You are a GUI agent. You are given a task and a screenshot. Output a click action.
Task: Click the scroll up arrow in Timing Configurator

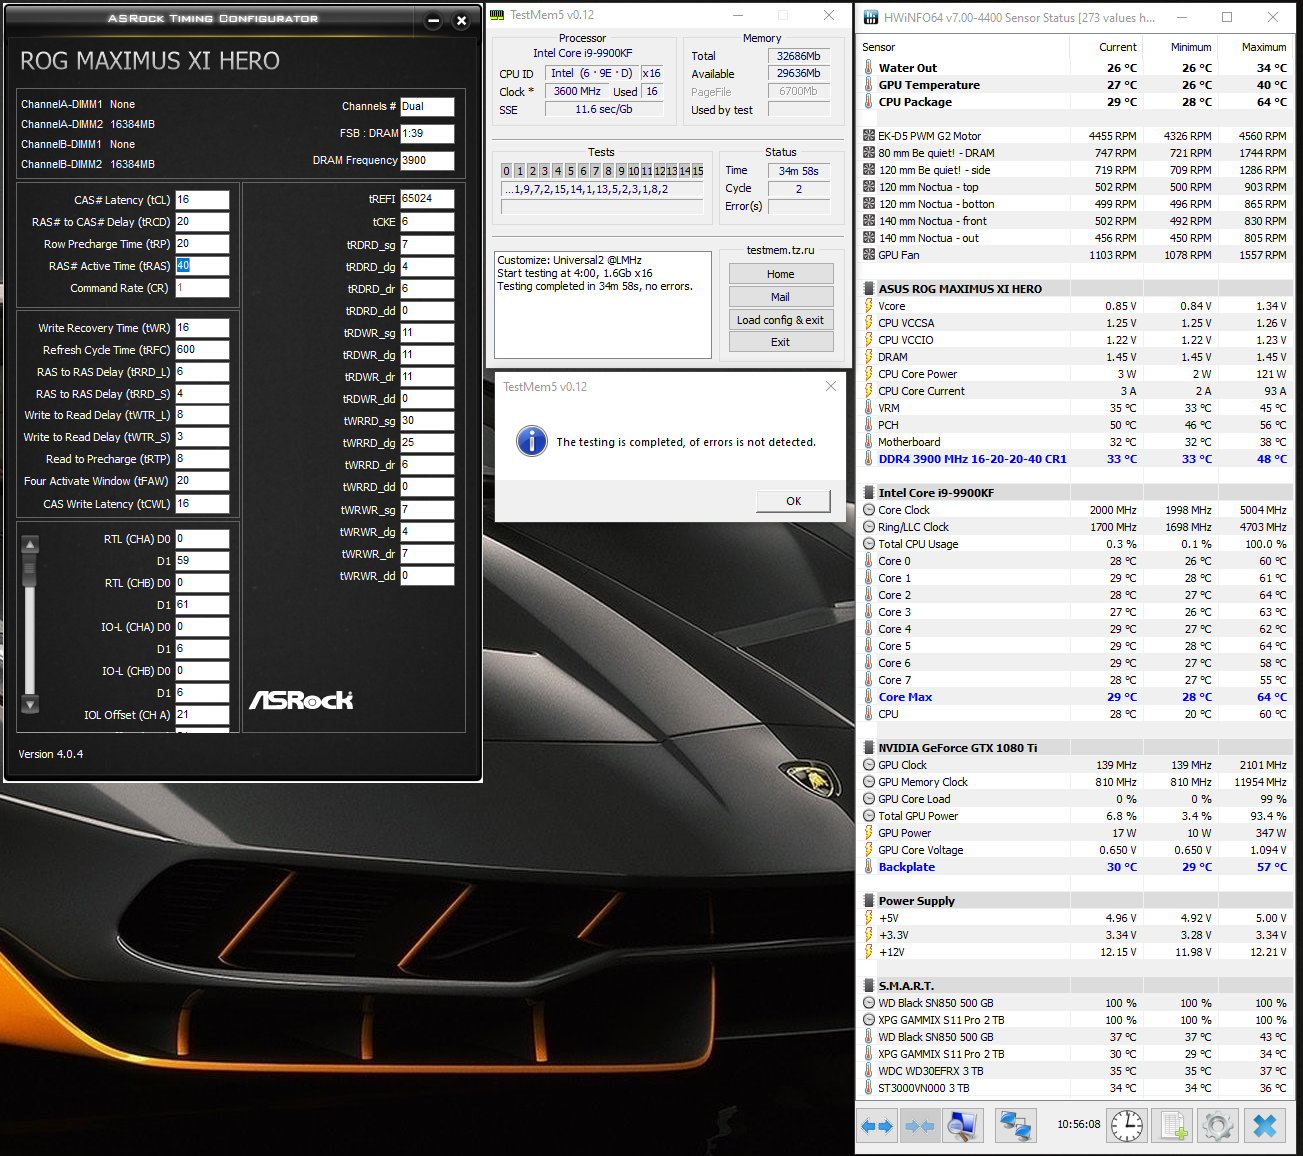(30, 545)
